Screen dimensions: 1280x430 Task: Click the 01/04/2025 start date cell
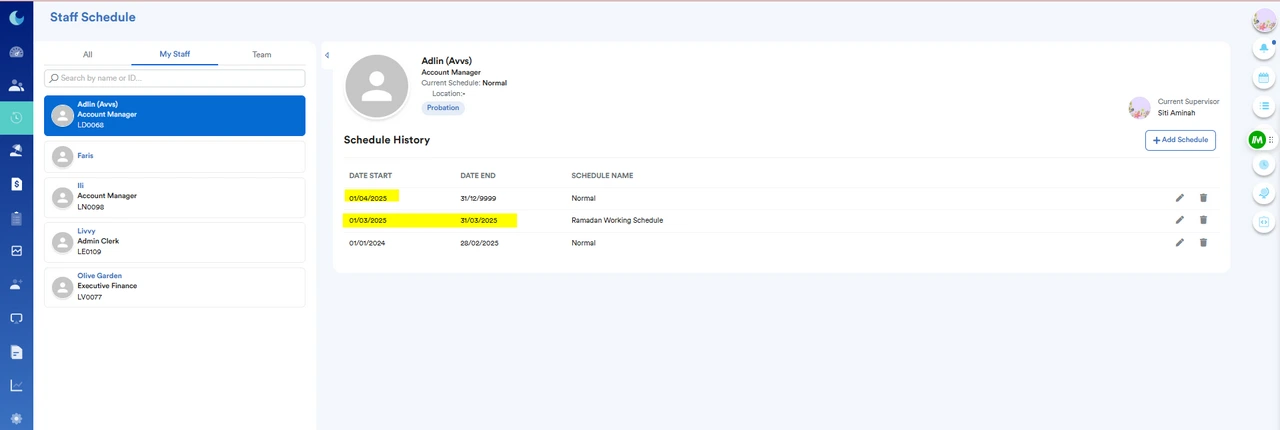[368, 198]
